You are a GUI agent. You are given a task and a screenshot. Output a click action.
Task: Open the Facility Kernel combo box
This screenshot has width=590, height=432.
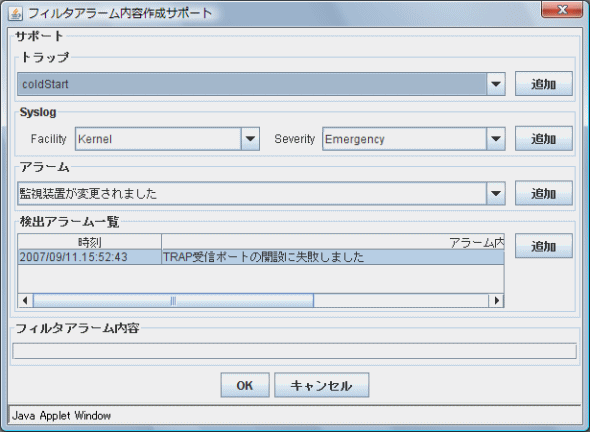coord(167,139)
